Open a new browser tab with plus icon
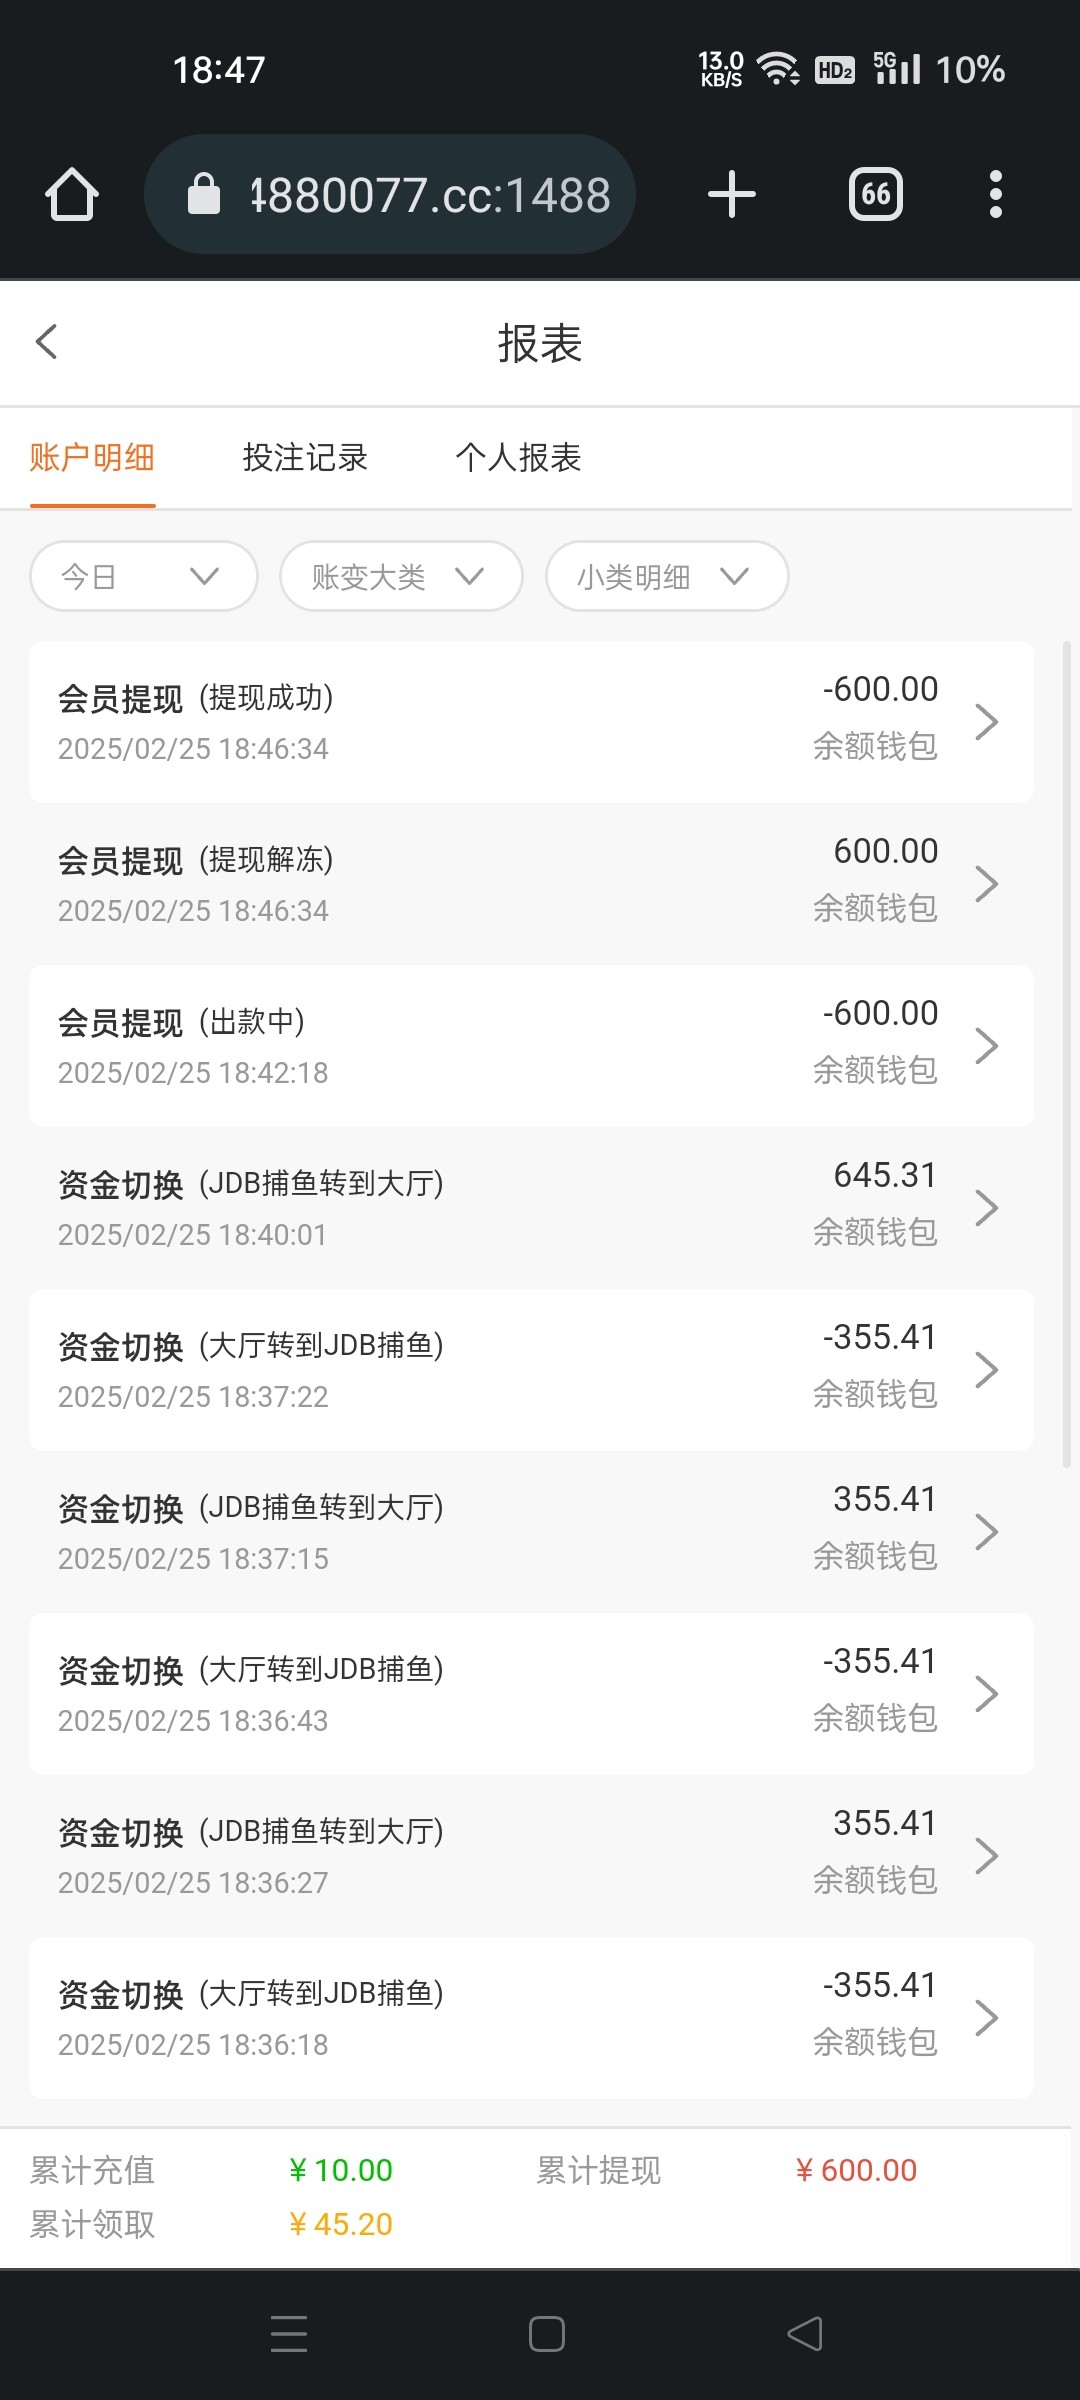Screen dimensions: 1080x2400 pos(731,194)
